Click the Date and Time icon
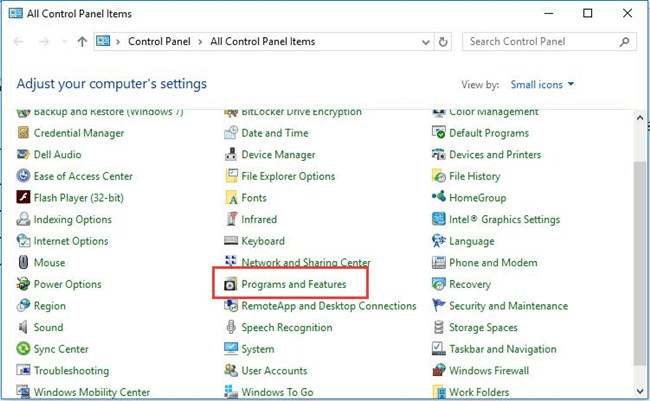The image size is (650, 401). click(x=231, y=133)
